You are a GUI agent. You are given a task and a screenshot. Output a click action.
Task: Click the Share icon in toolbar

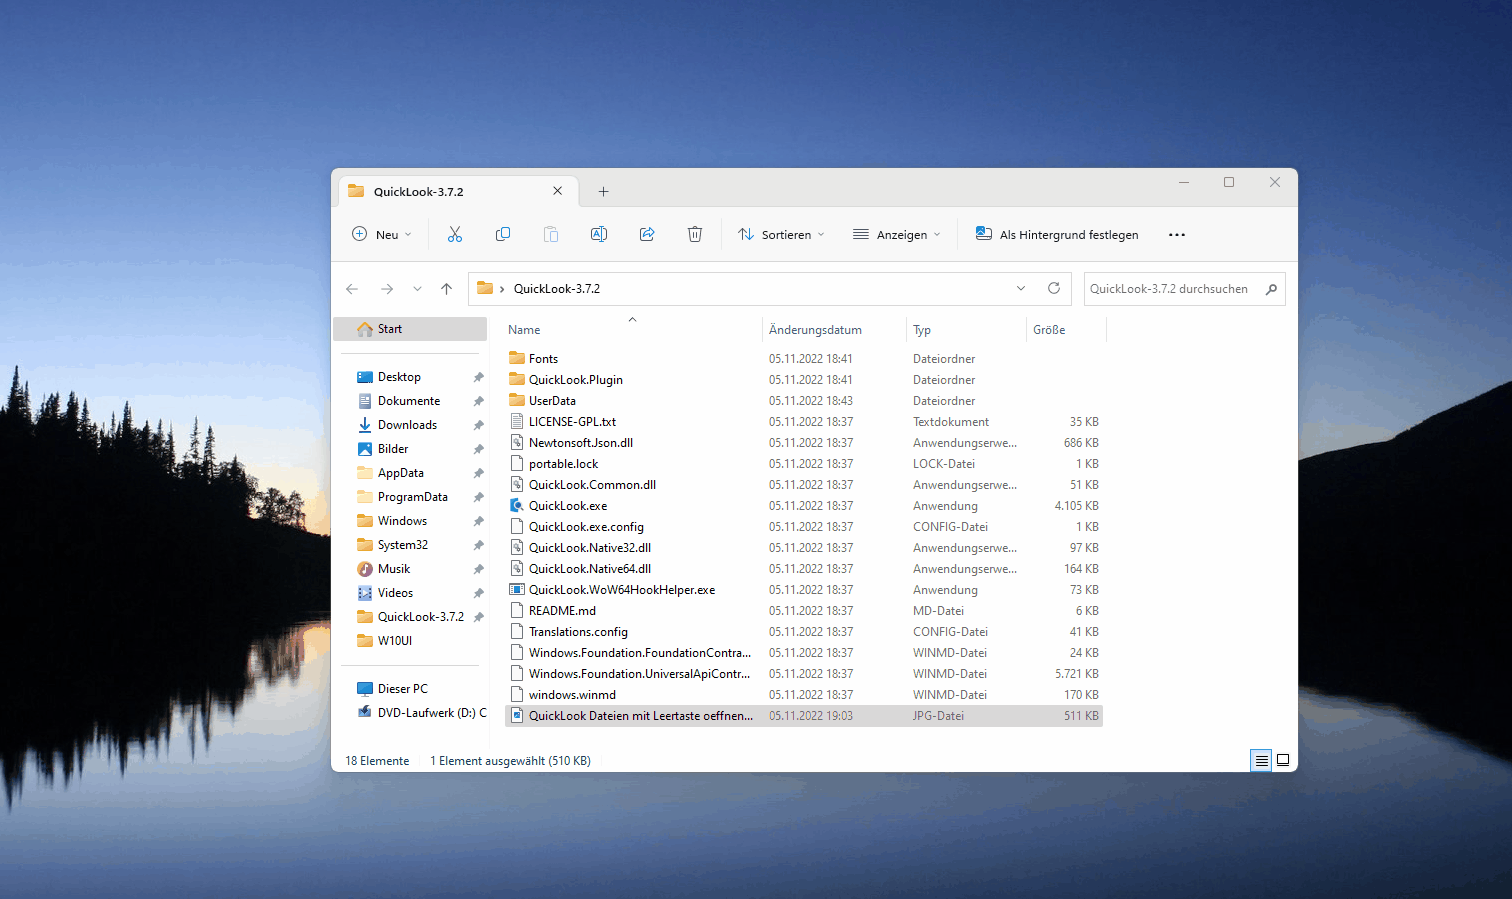point(647,234)
